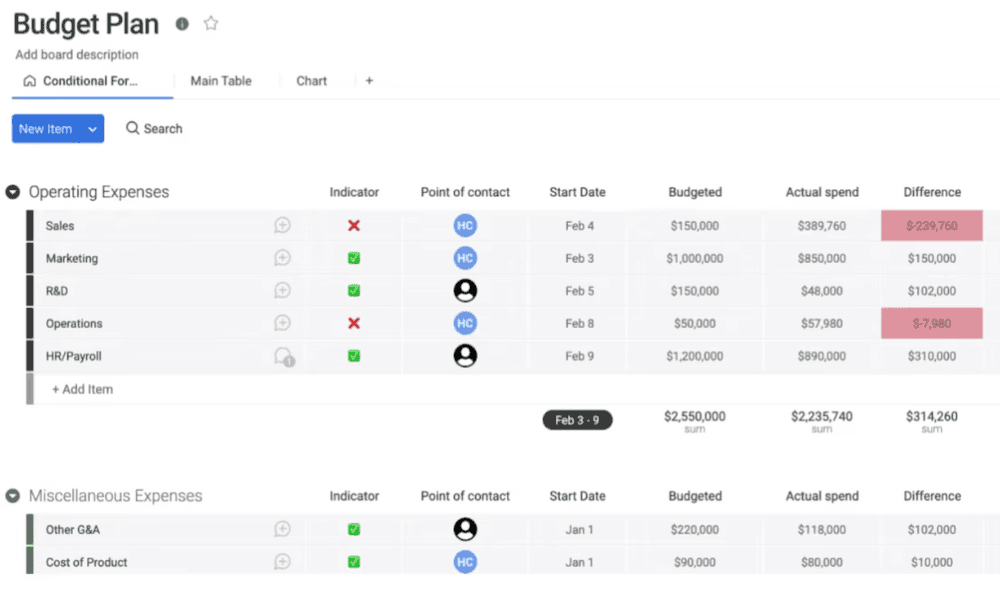
Task: Collapse the Miscellaneous Expenses group
Action: 13,496
